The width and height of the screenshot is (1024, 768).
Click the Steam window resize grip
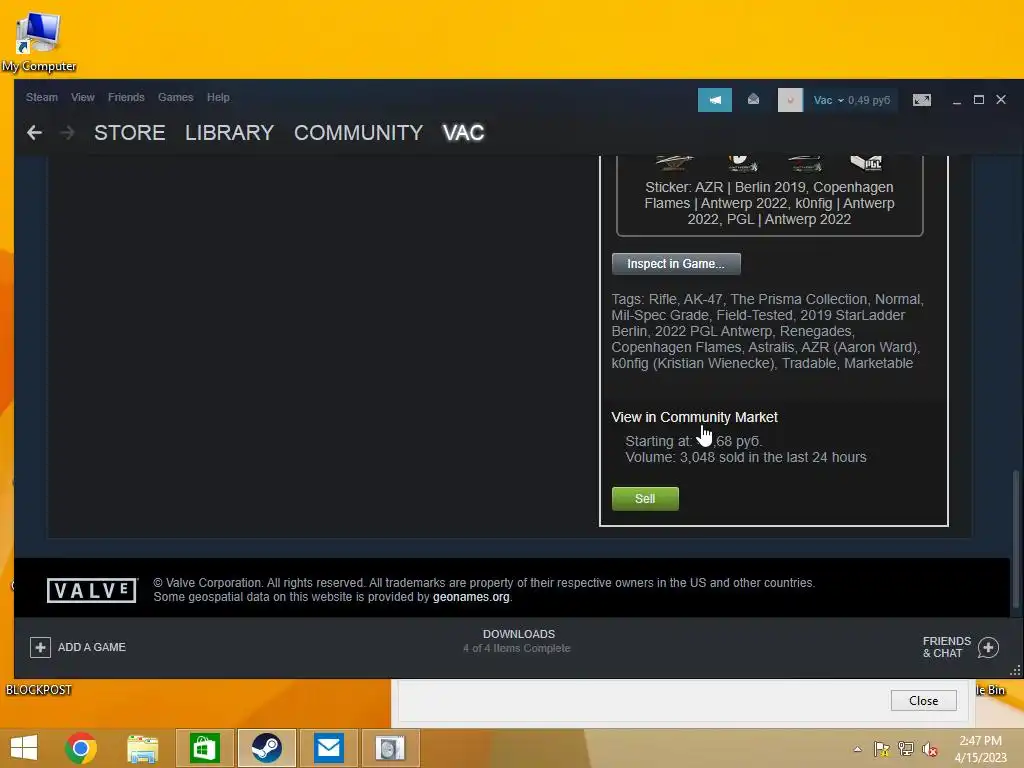[x=1015, y=671]
